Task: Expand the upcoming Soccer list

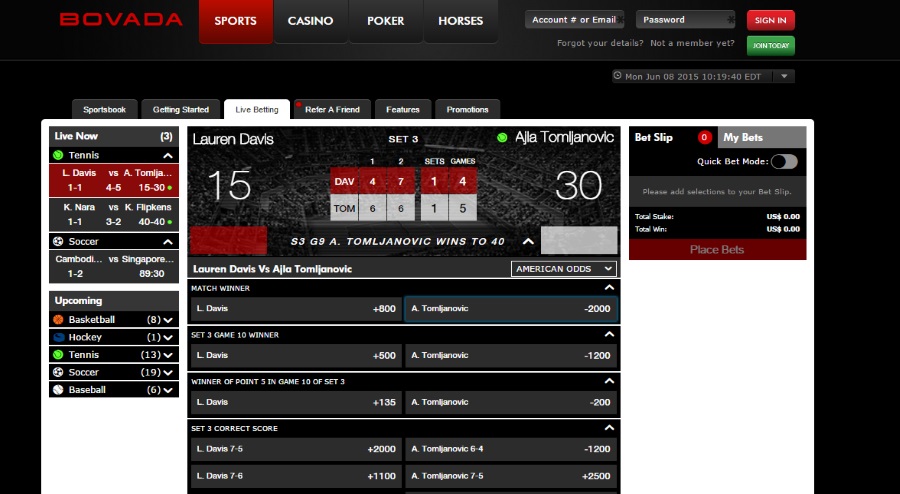Action: (x=168, y=372)
